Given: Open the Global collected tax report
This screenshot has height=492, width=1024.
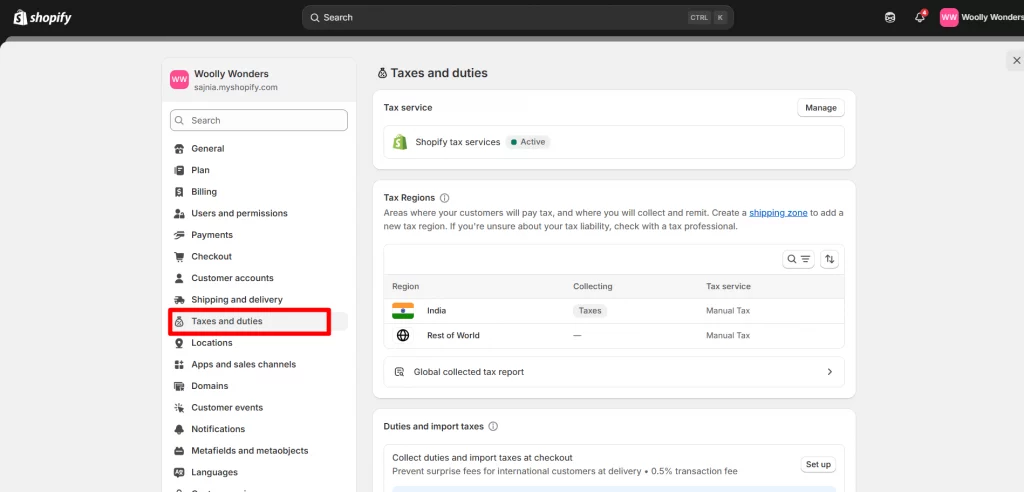Looking at the screenshot, I should pos(614,372).
